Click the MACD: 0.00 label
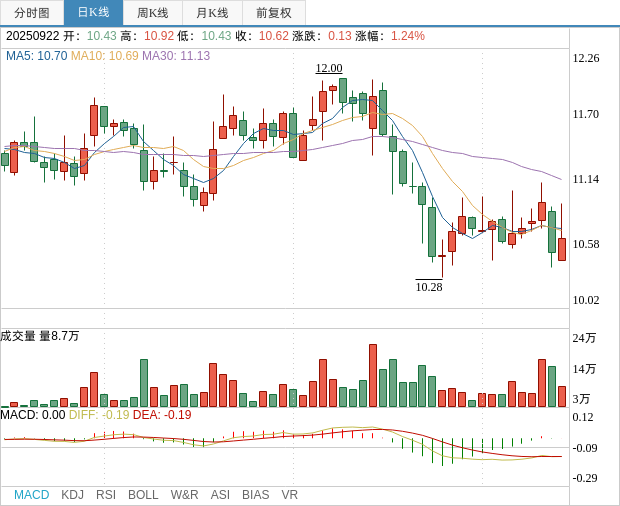The image size is (620, 506). coord(33,415)
